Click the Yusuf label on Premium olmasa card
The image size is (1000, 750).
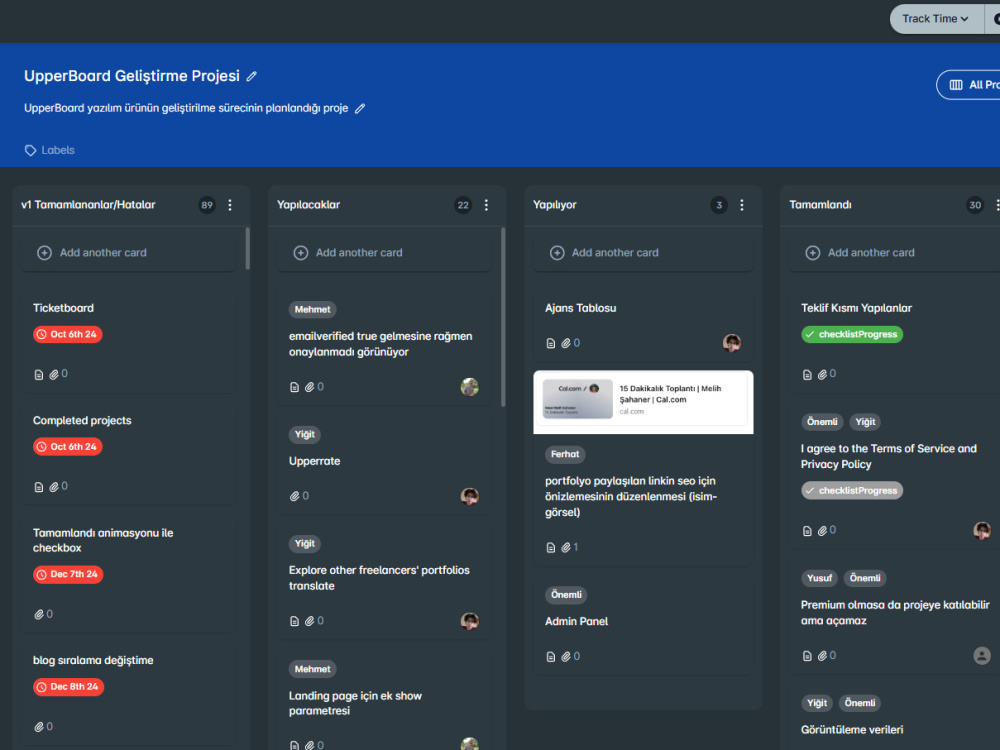820,578
